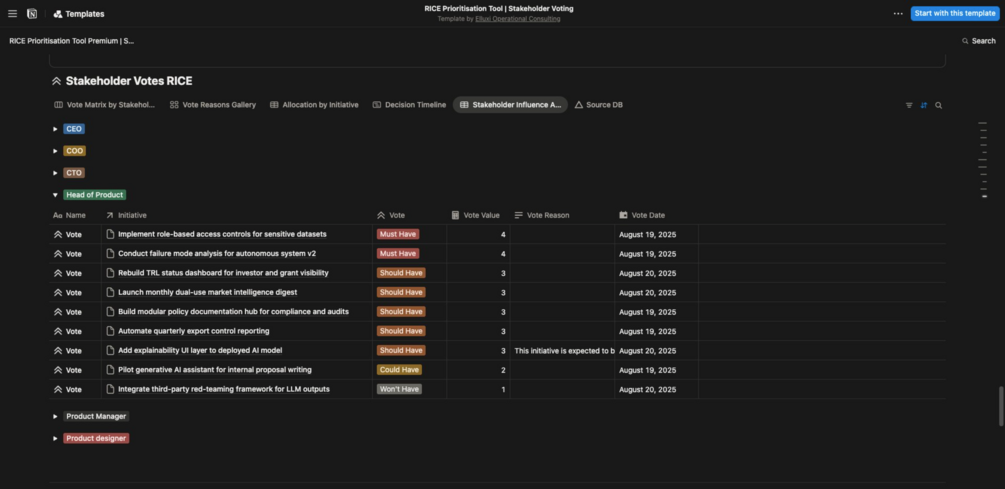
Task: Click the Vote Date column header
Action: pyautogui.click(x=656, y=215)
